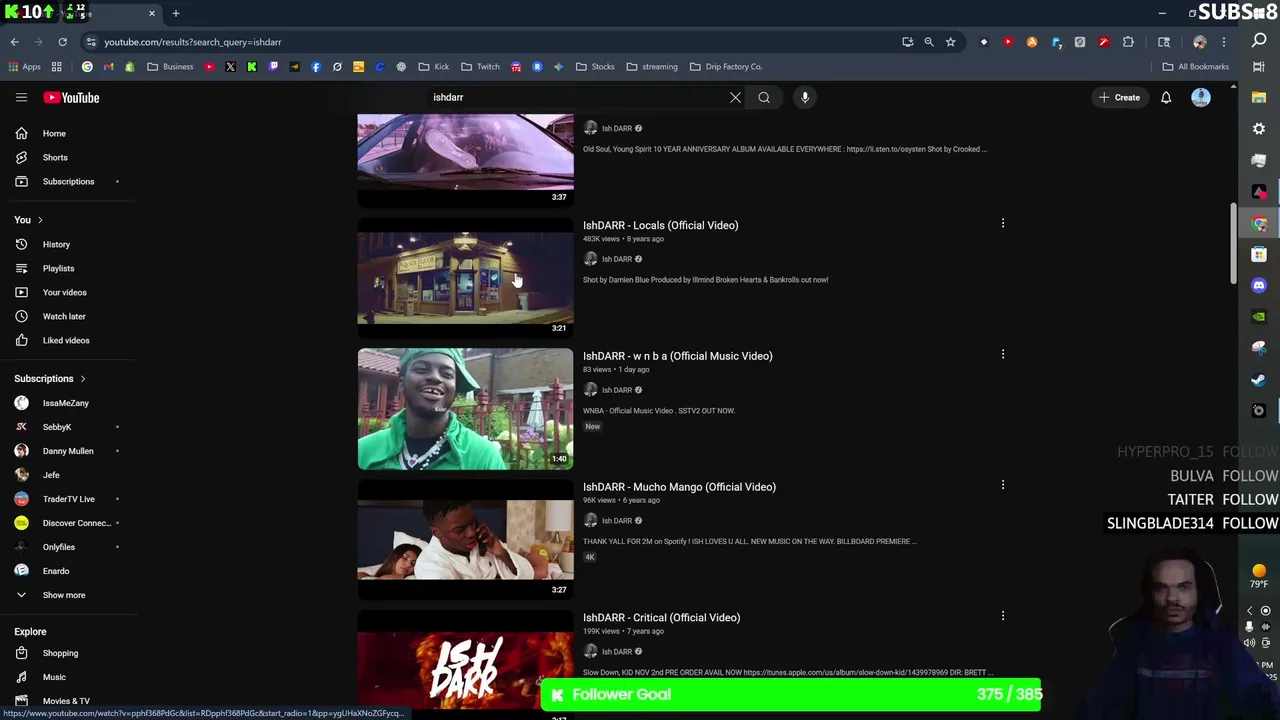Open the Drip Factory Co. bookmarks folder
This screenshot has height=720, width=1280.
point(725,67)
